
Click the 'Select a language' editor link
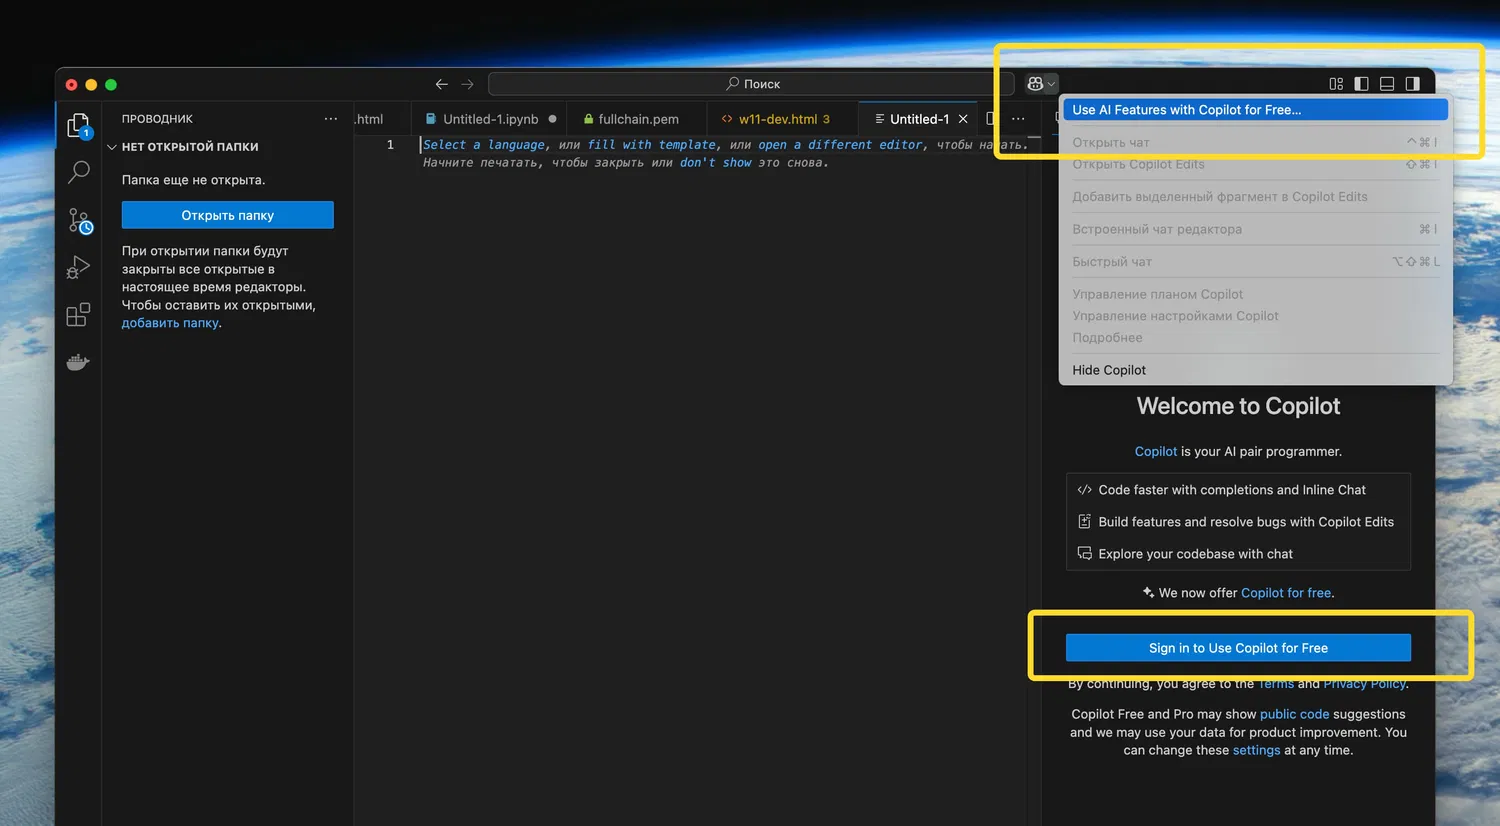coord(484,145)
